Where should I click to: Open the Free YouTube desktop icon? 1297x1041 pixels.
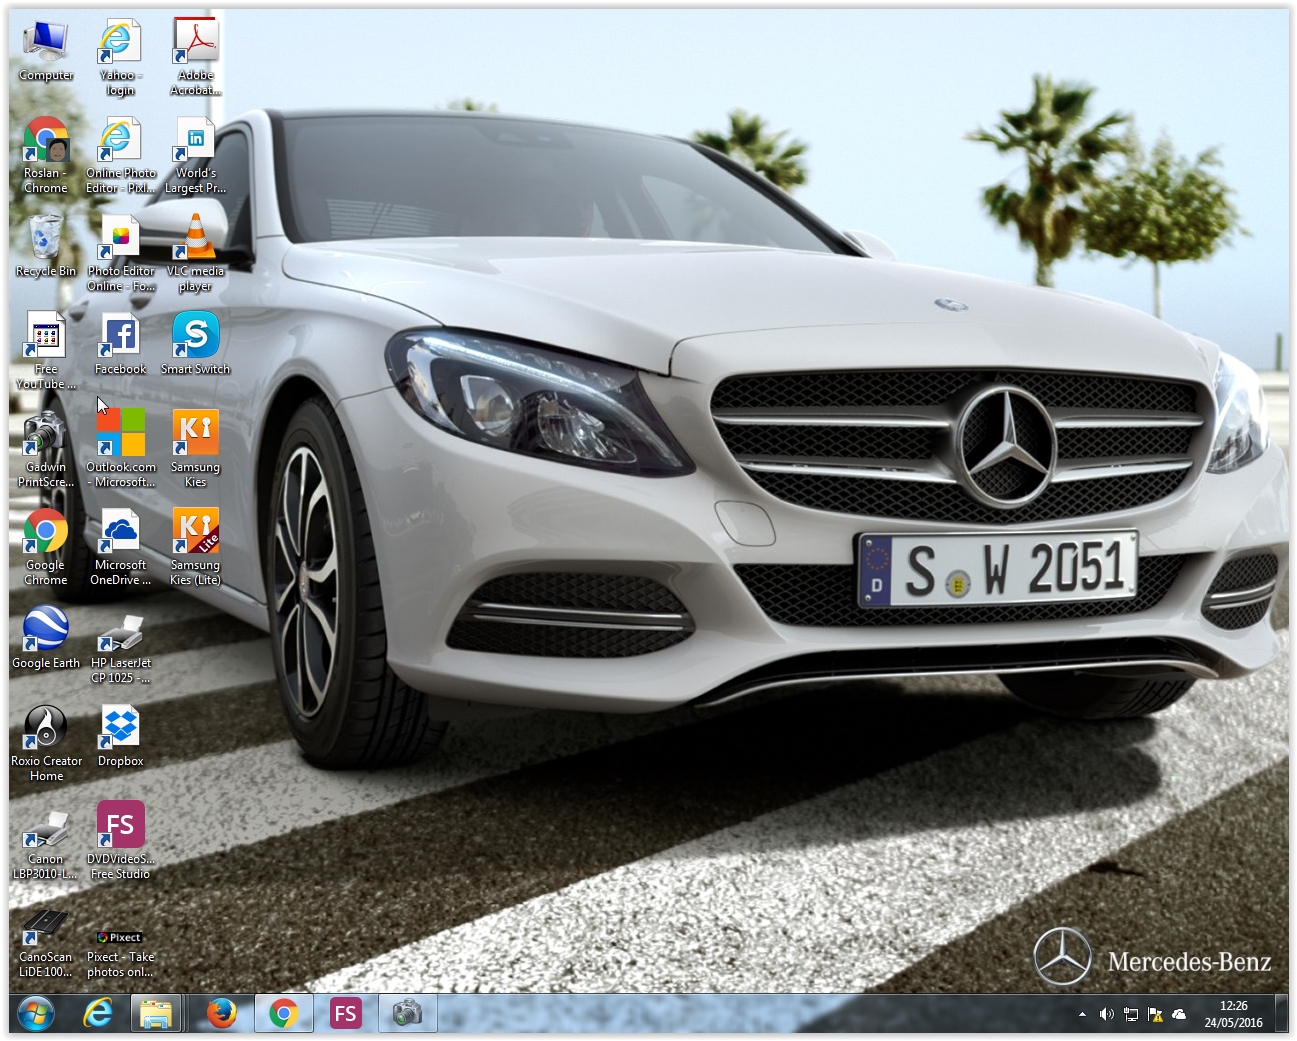[46, 351]
